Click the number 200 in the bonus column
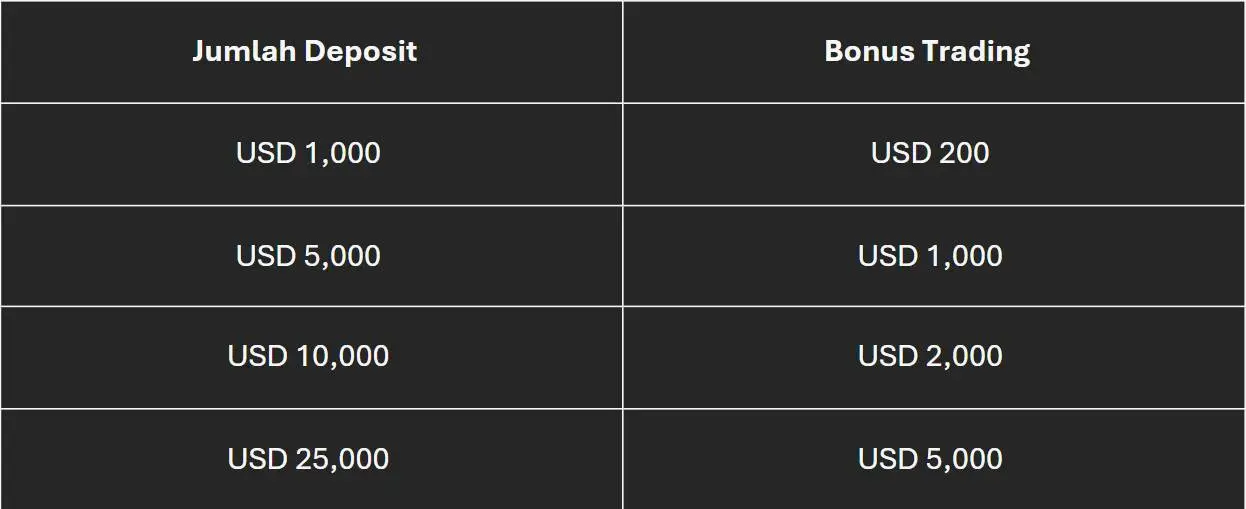The image size is (1246, 509). point(964,153)
